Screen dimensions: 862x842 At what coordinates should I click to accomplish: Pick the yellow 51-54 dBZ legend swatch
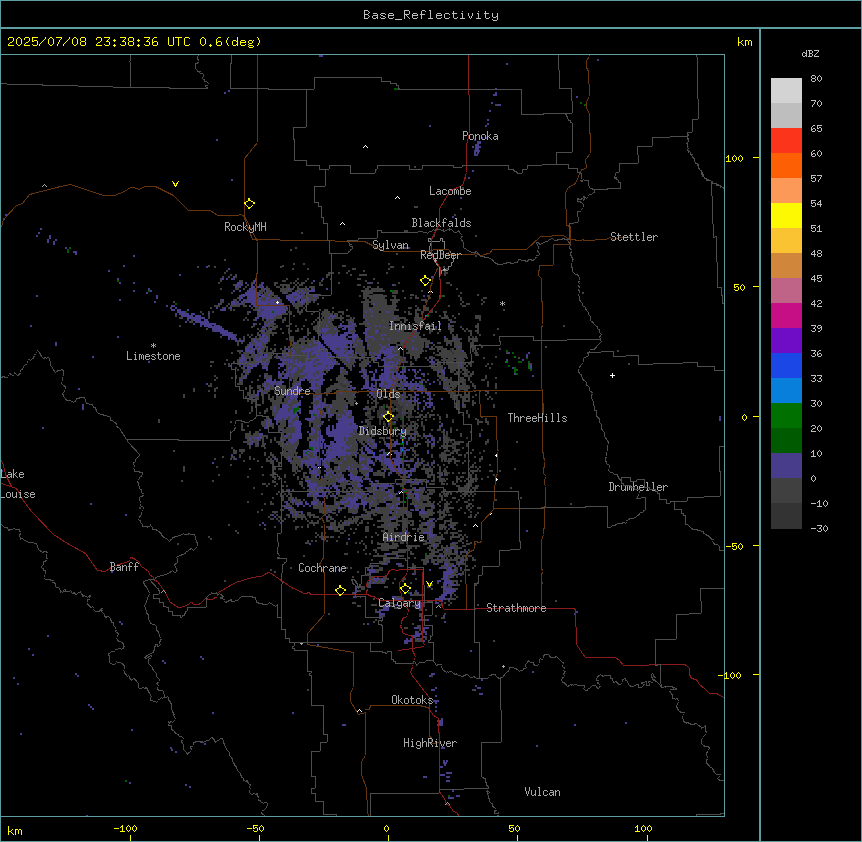pos(786,215)
